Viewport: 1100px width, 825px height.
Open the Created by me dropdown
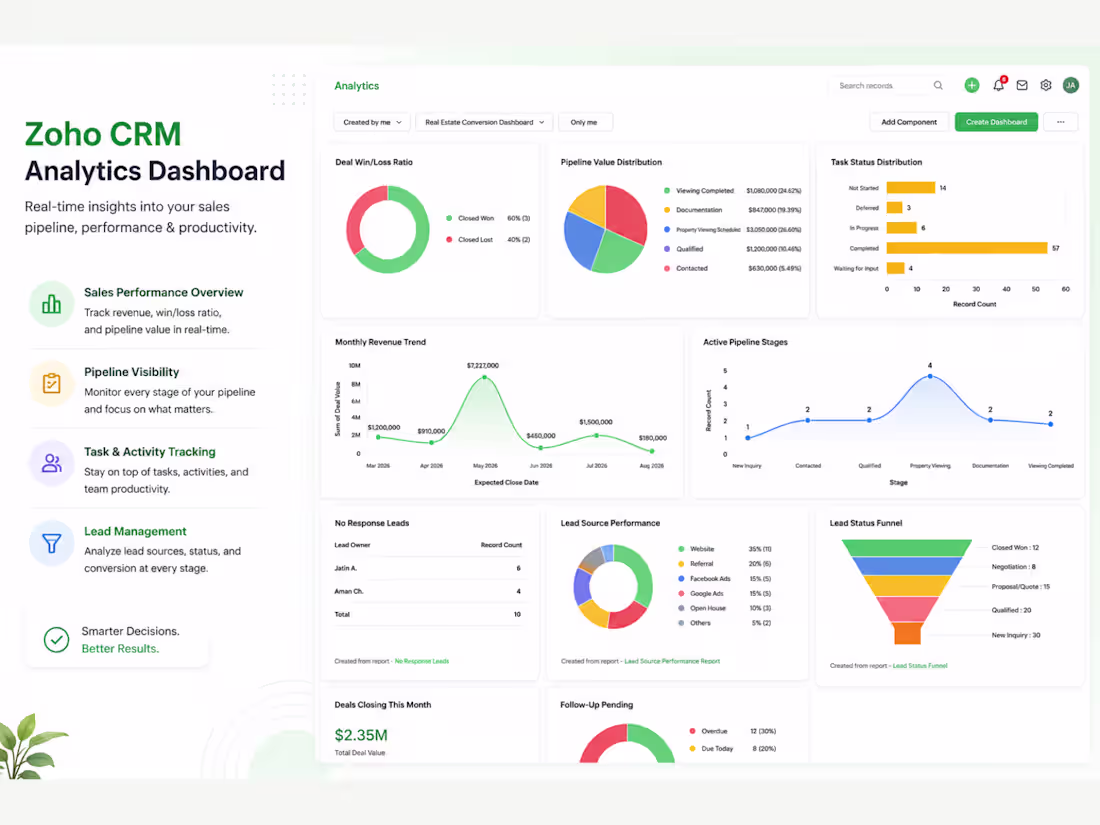pos(372,122)
